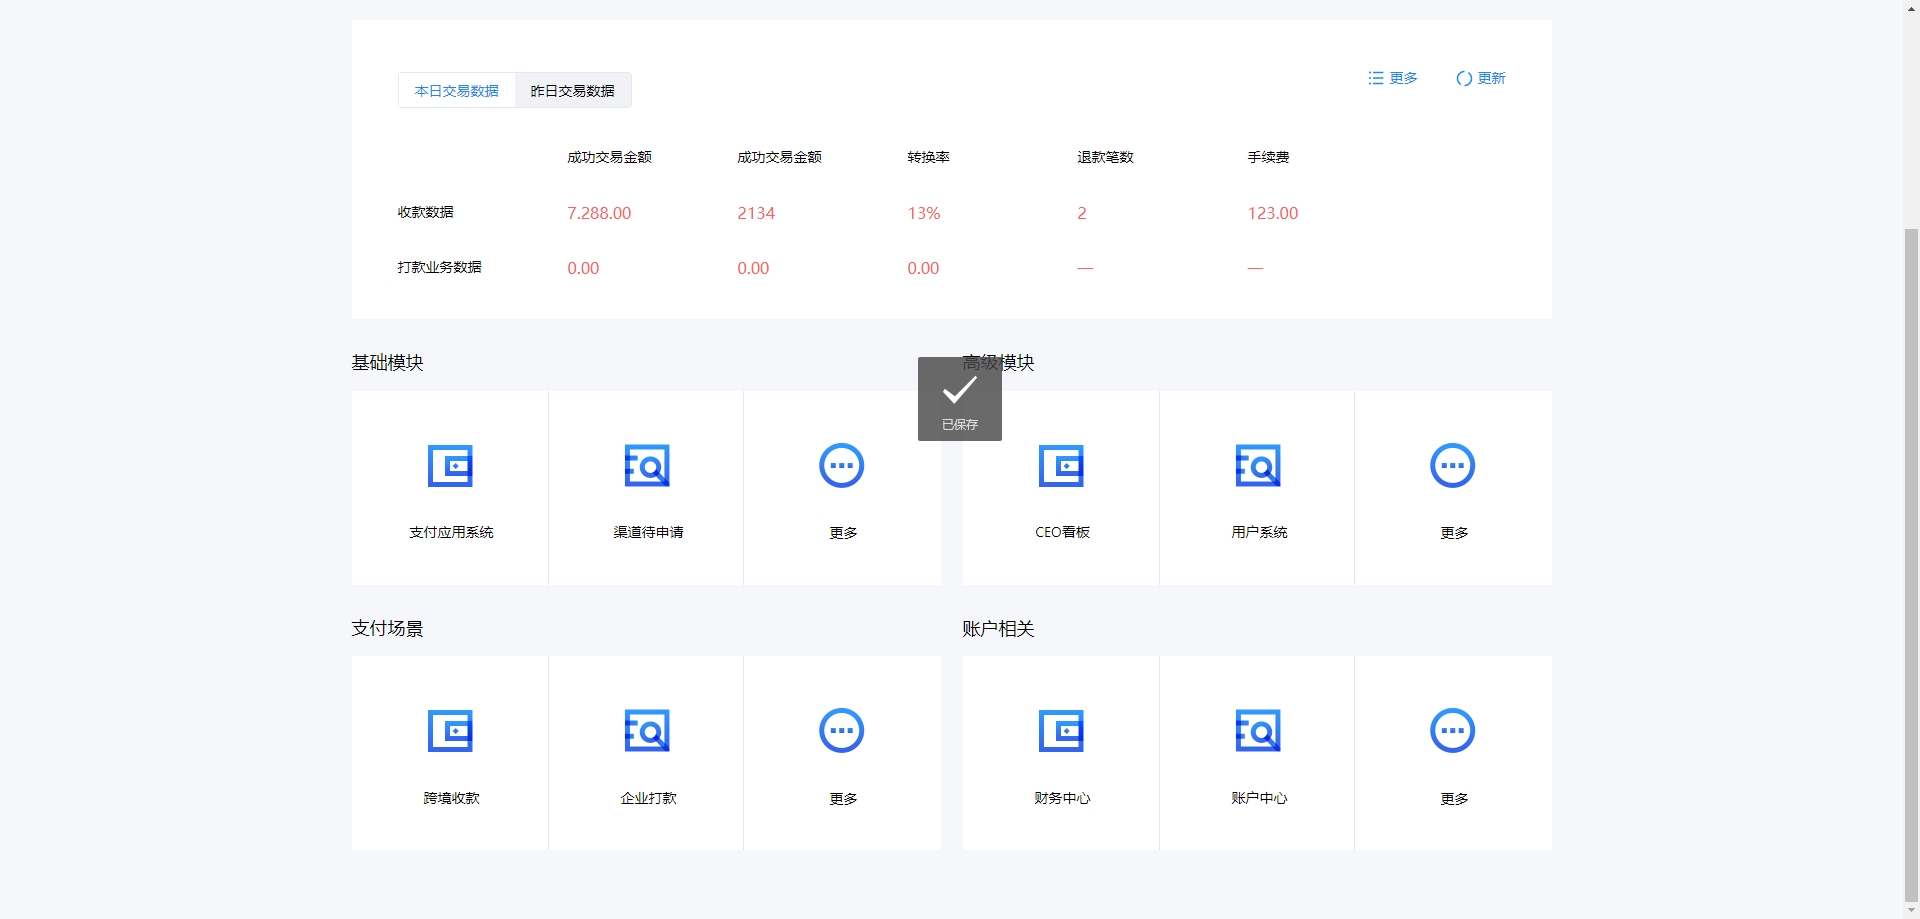Click the 手续费 column header

point(1268,157)
